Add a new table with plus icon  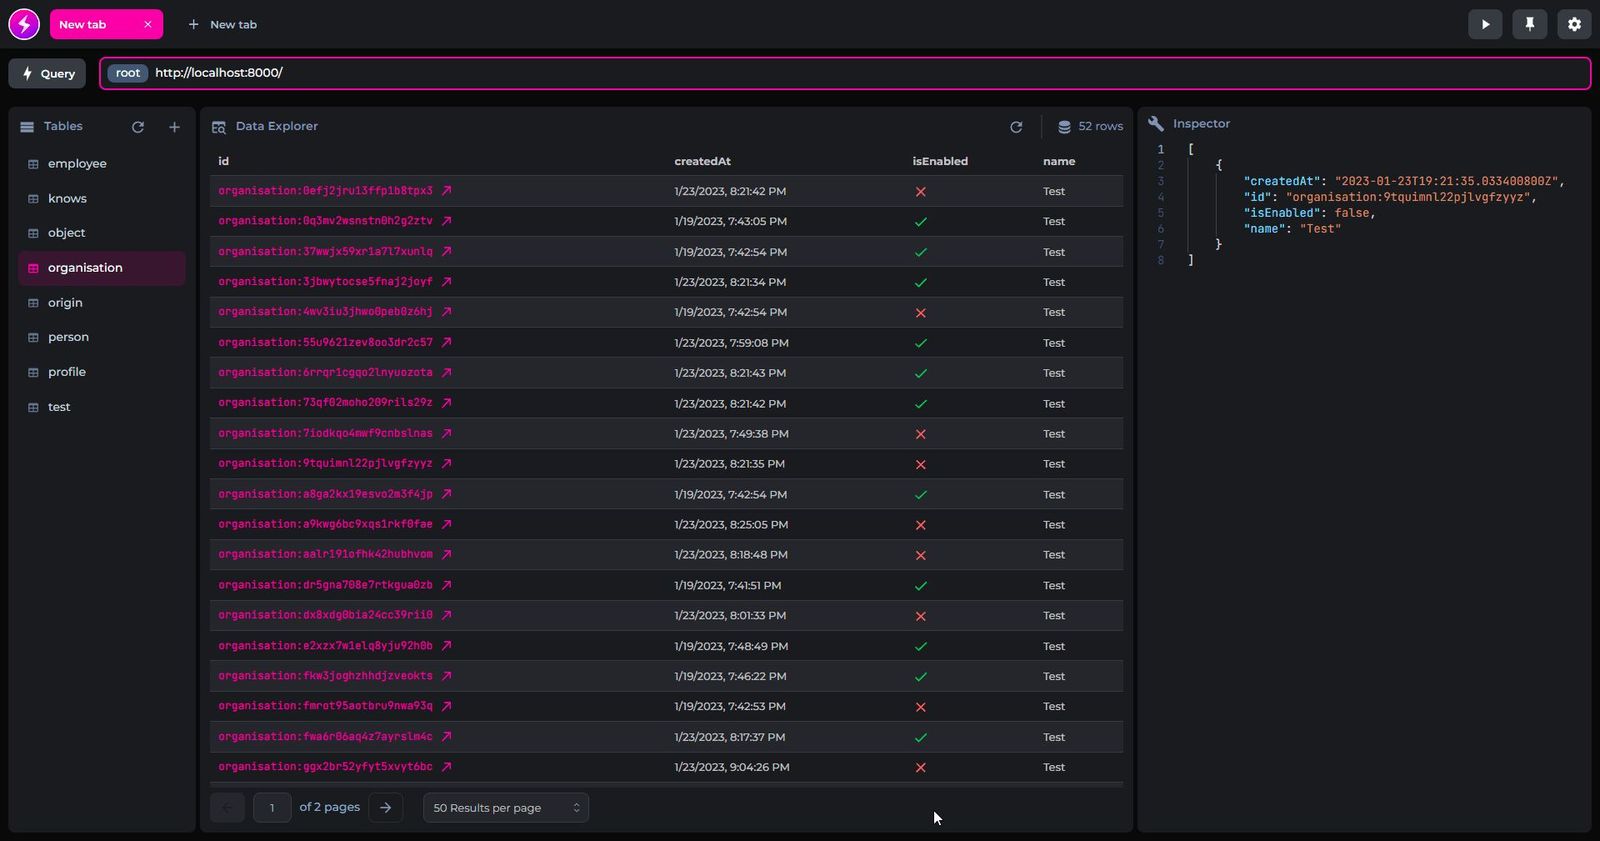174,127
